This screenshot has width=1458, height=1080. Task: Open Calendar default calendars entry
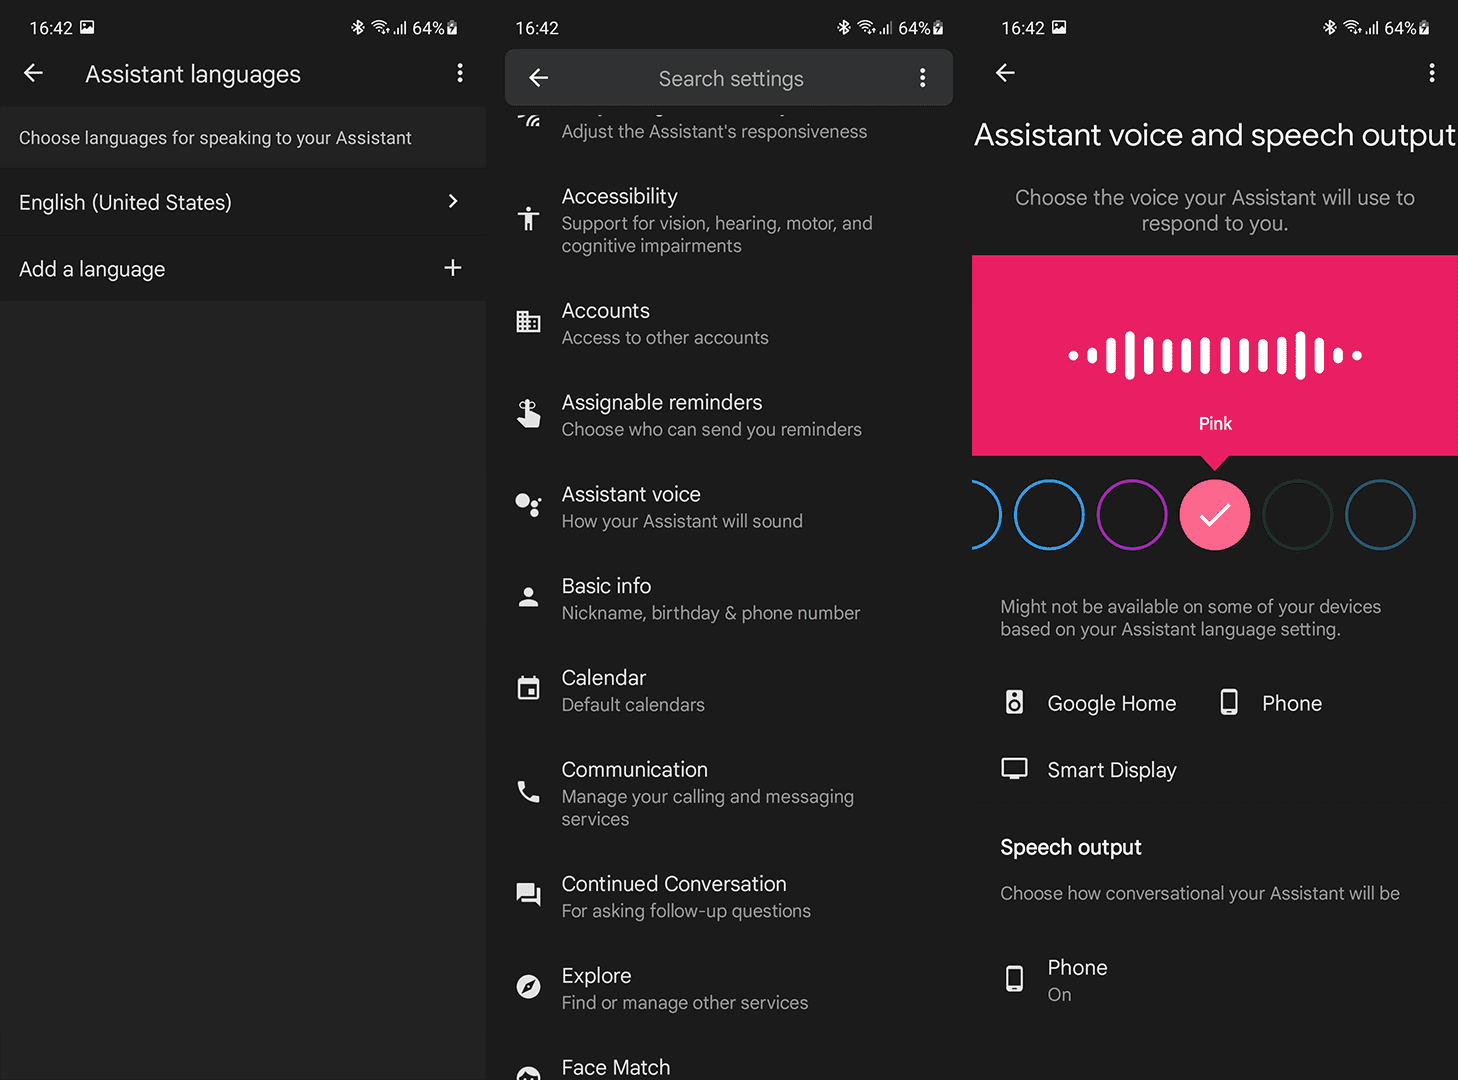click(x=729, y=691)
